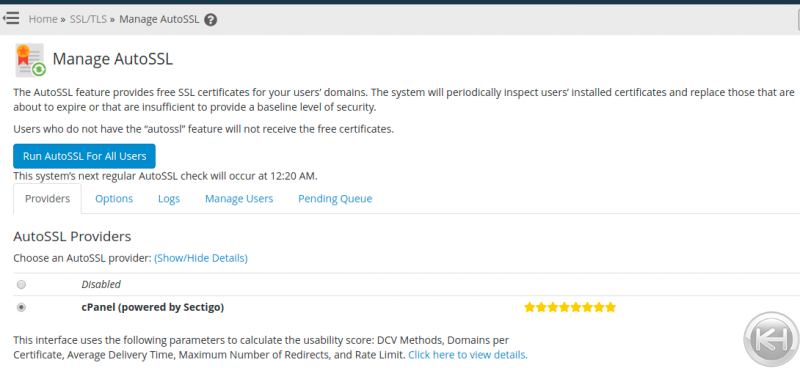Switch to the Providers tab
This screenshot has height=368, width=800.
click(x=47, y=199)
